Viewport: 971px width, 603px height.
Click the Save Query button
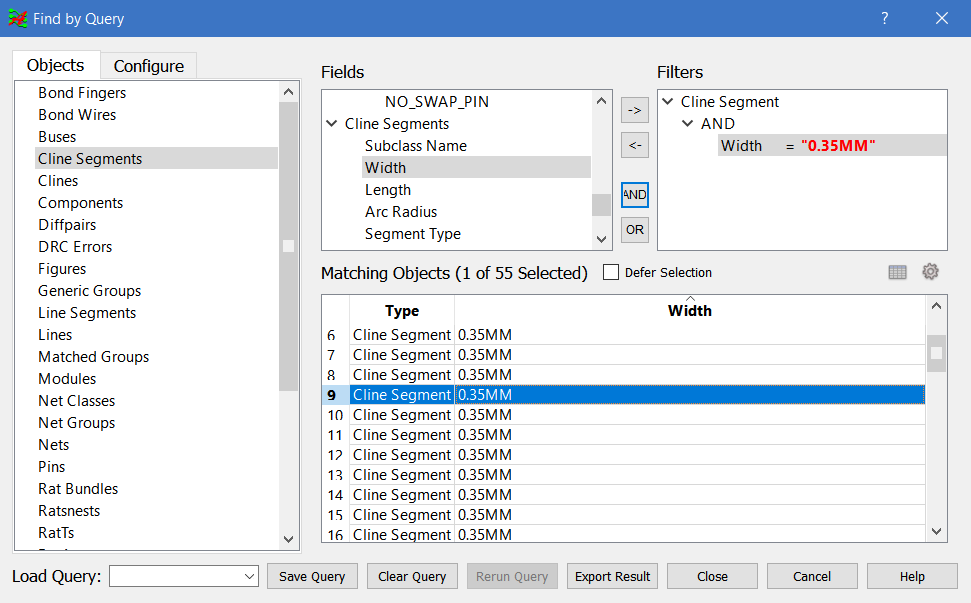tap(312, 576)
